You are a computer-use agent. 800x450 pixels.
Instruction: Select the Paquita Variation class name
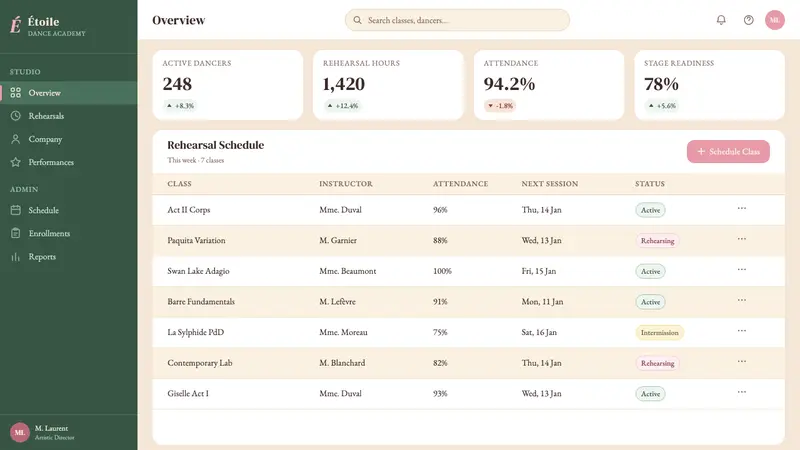(x=196, y=240)
